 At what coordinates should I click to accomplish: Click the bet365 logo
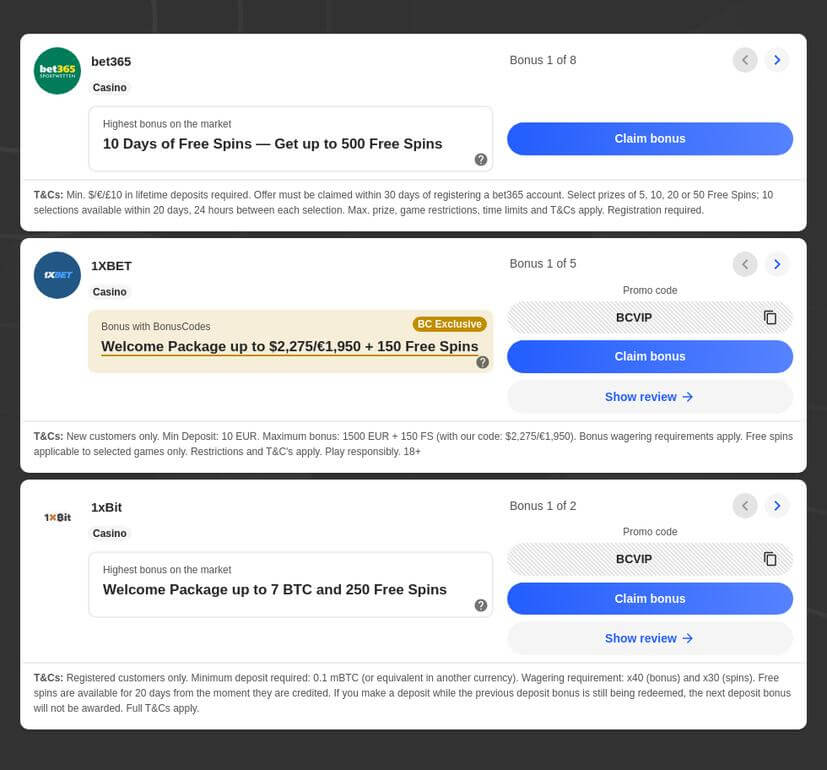(57, 71)
